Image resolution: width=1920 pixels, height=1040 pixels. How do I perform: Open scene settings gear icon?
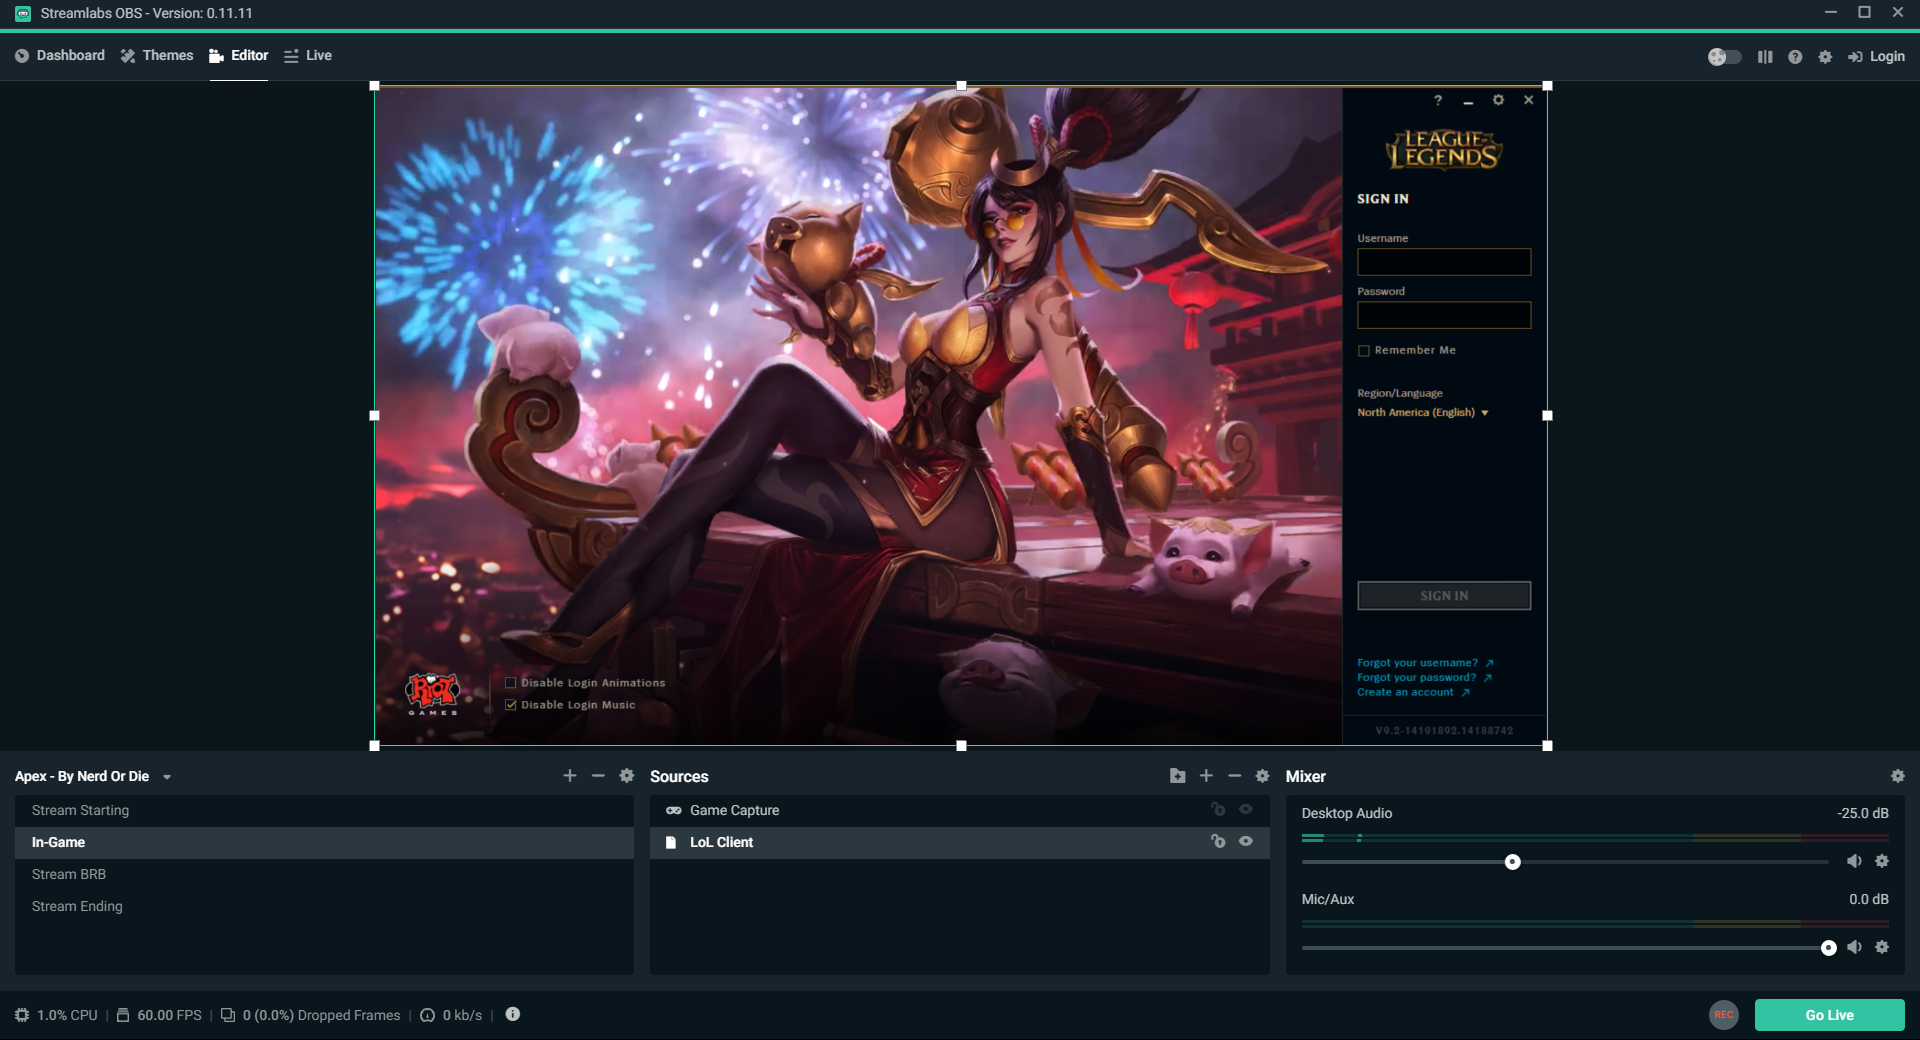pos(627,776)
